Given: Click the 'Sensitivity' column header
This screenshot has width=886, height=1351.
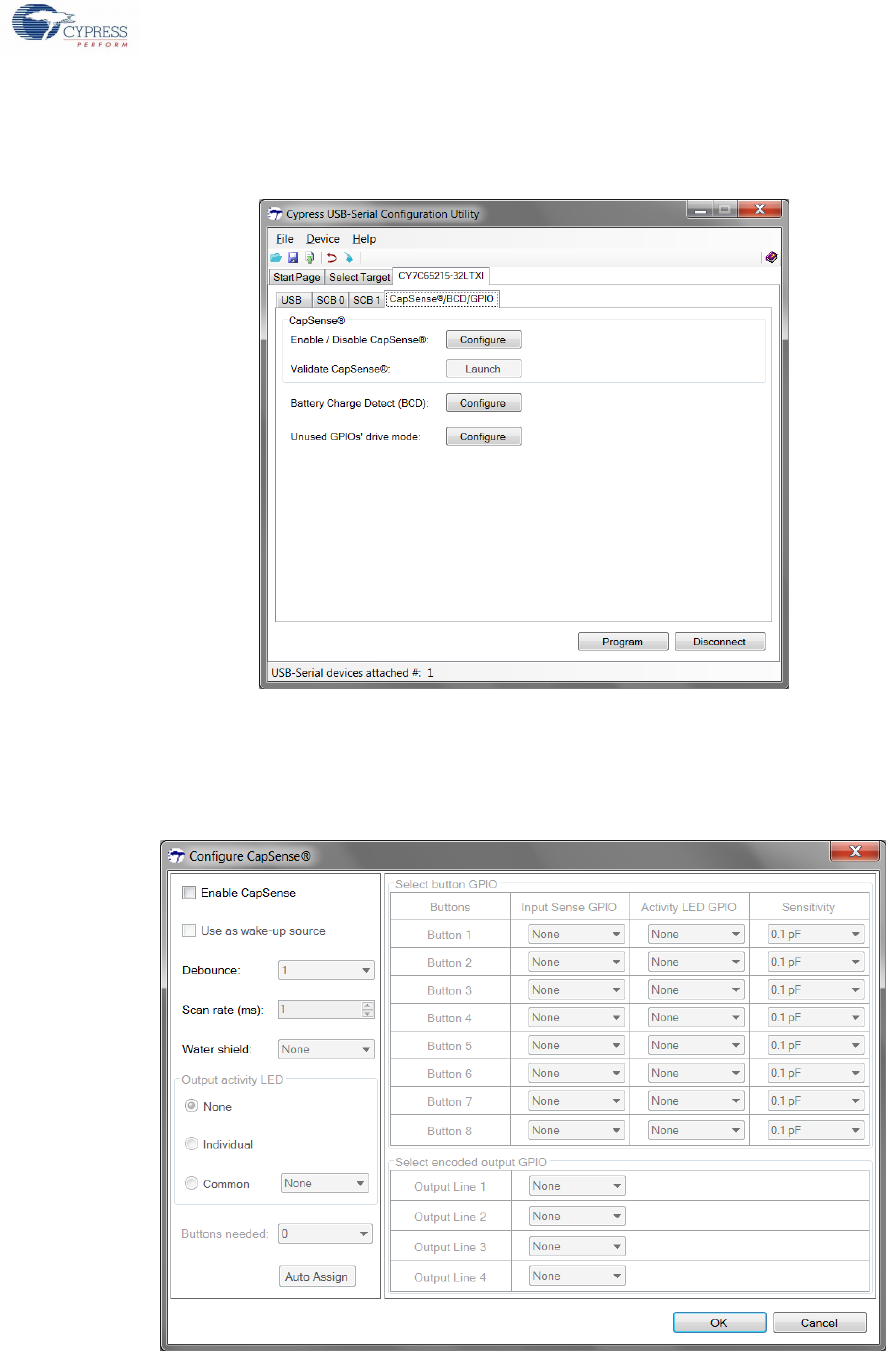Looking at the screenshot, I should (809, 907).
